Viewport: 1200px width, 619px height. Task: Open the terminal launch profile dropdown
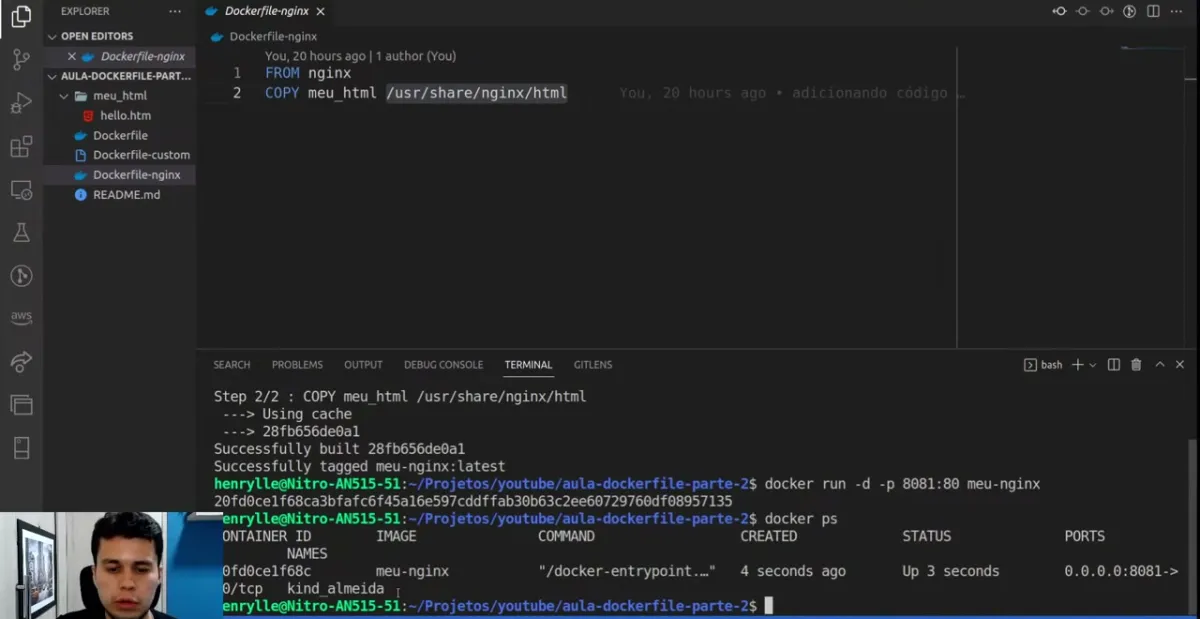tap(1093, 365)
